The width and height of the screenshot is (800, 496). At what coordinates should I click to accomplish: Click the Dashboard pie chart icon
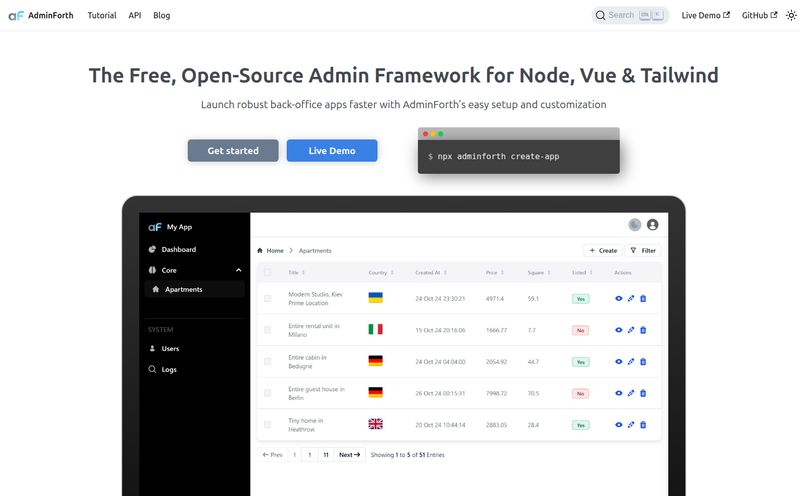click(152, 249)
